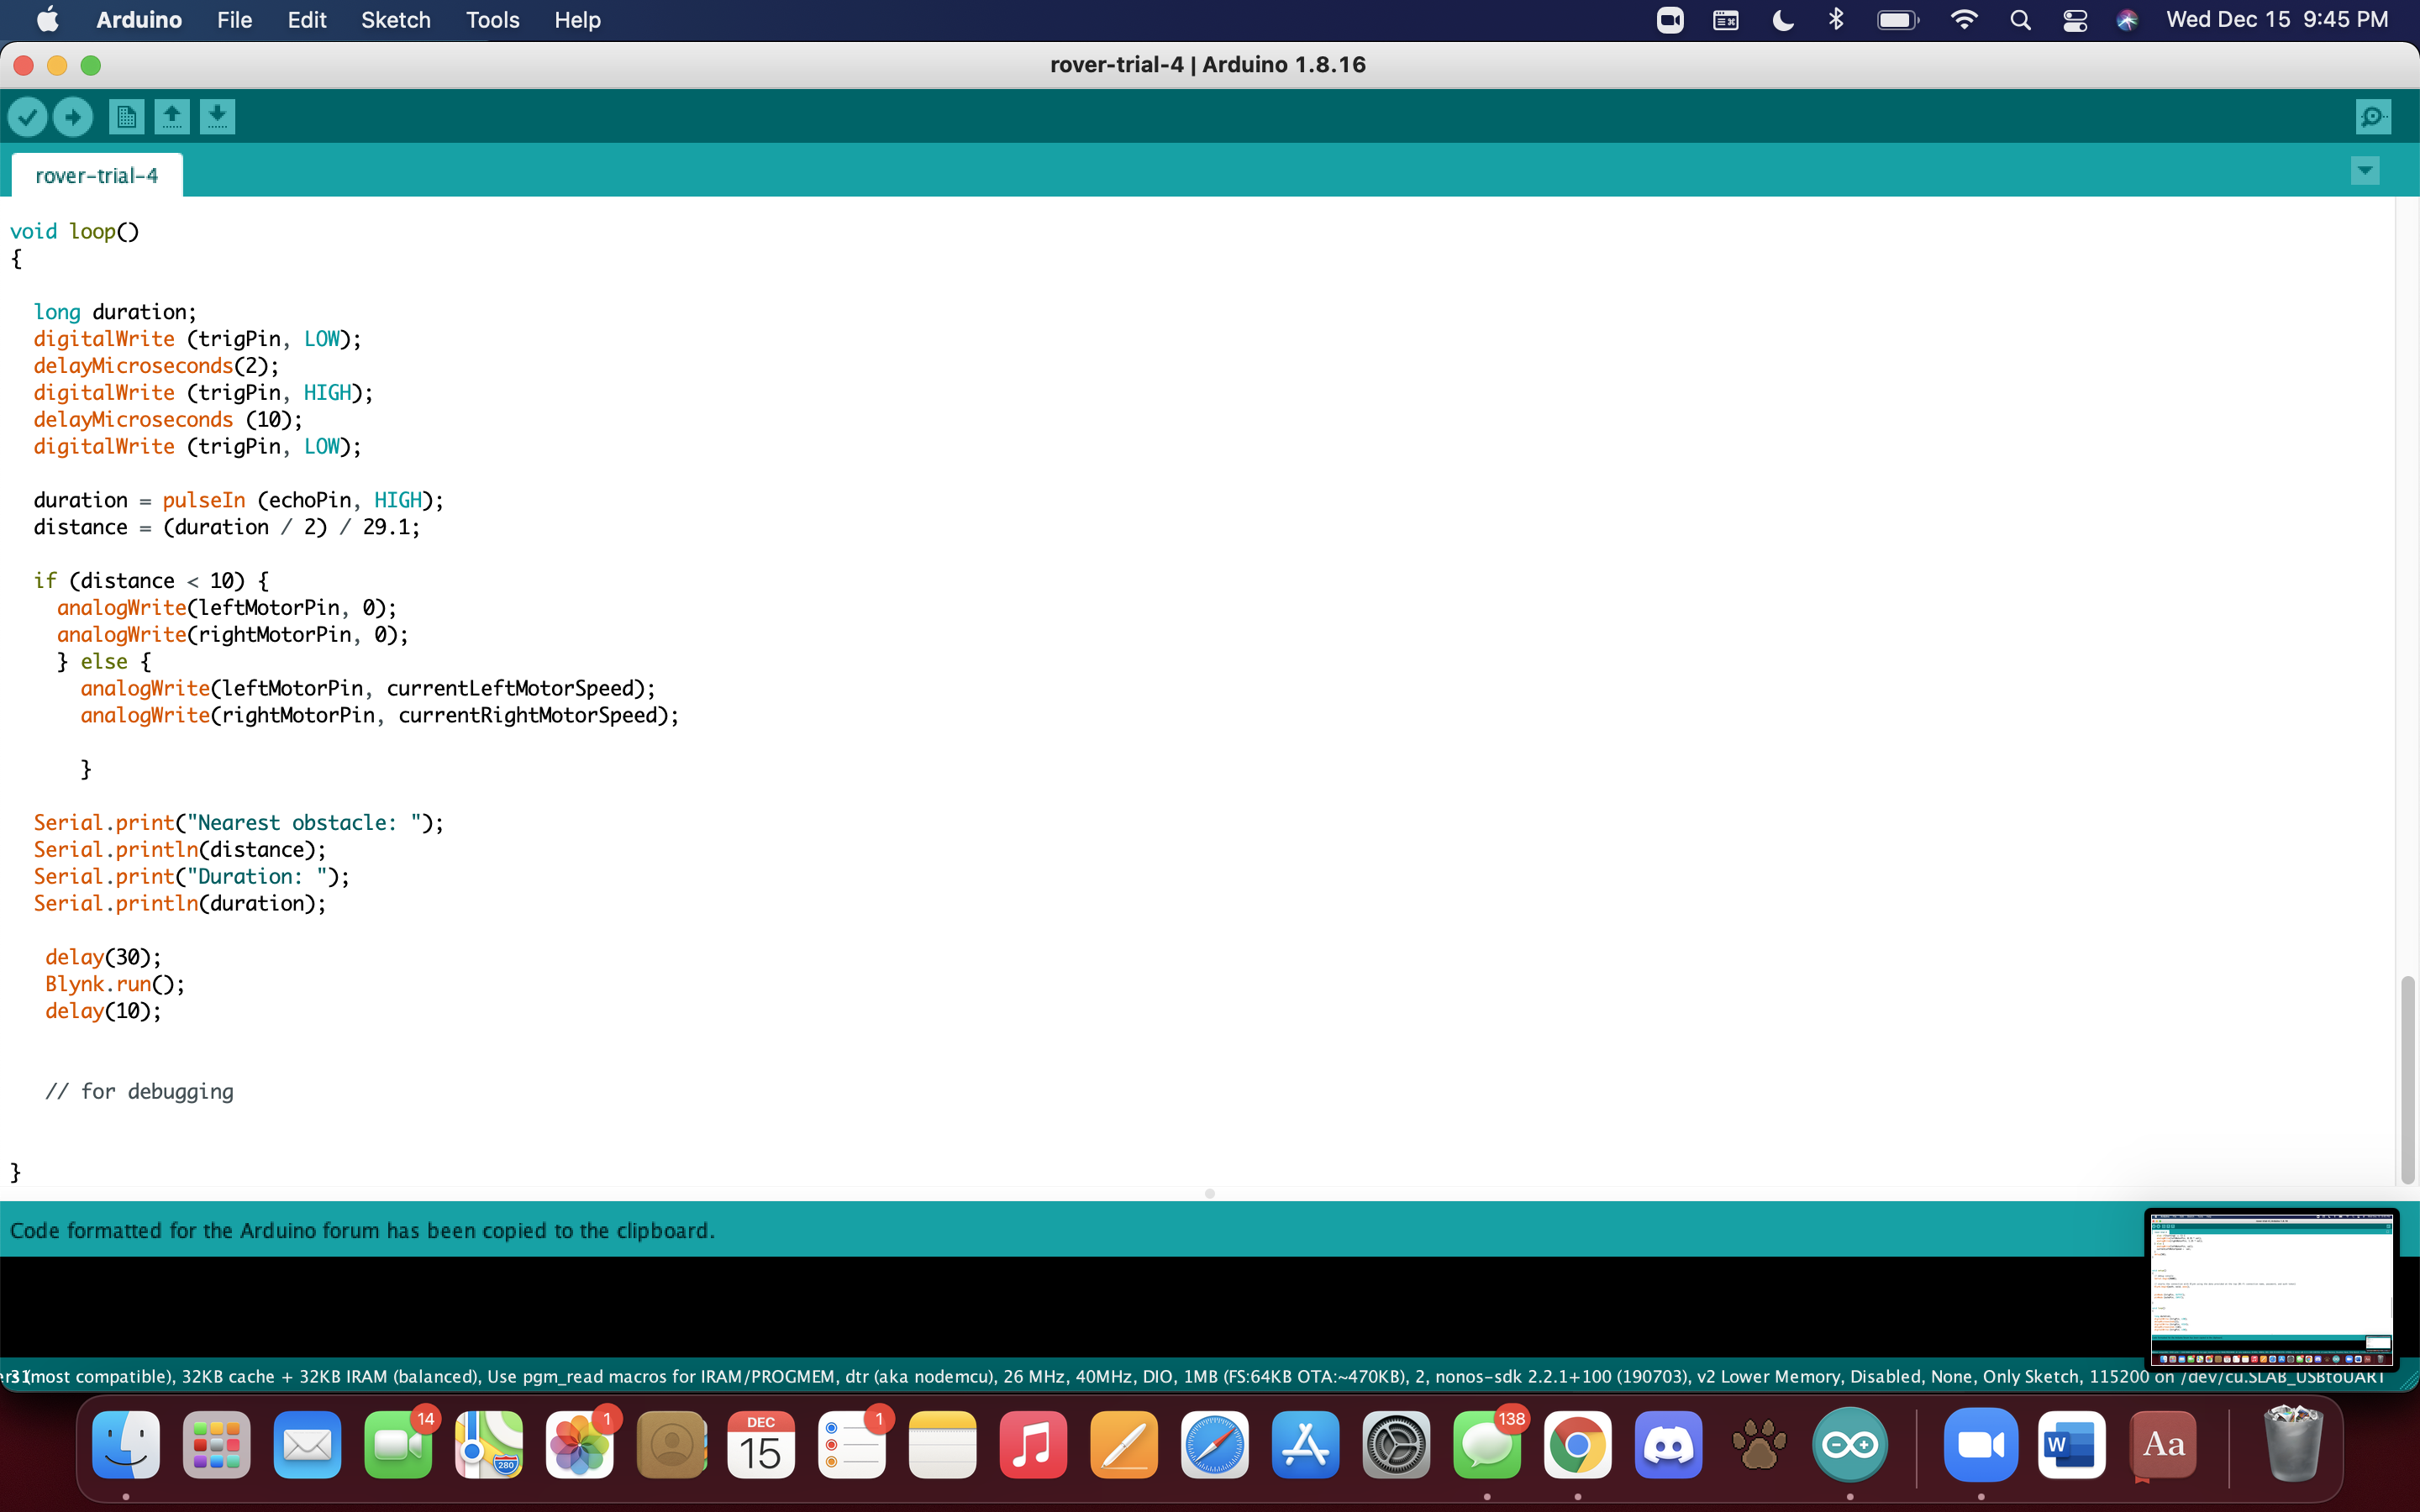
Task: Open the Wi-Fi status menu
Action: [1964, 20]
